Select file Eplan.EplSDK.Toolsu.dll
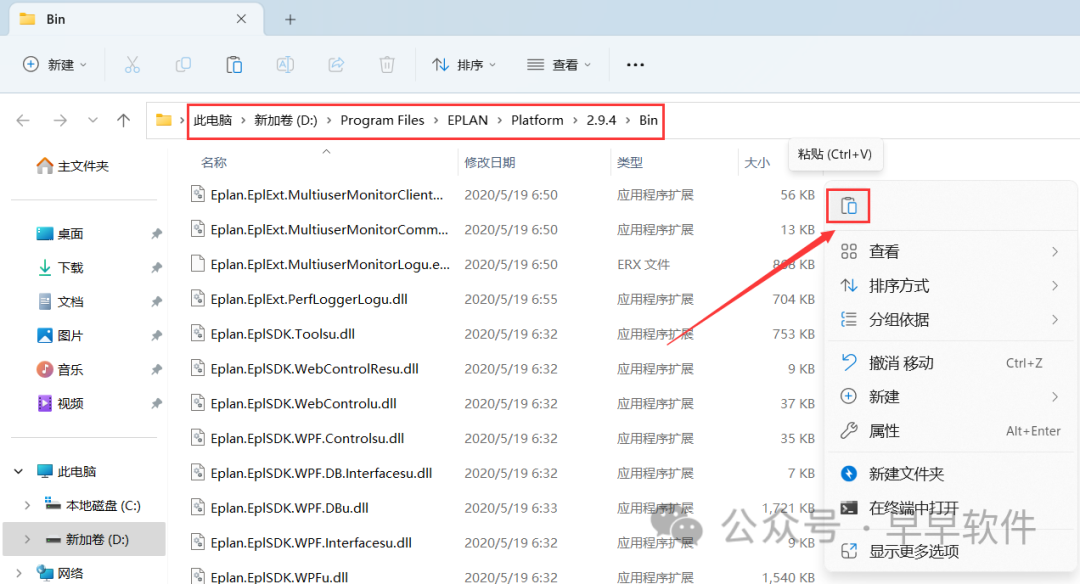The image size is (1080, 584). (x=282, y=334)
